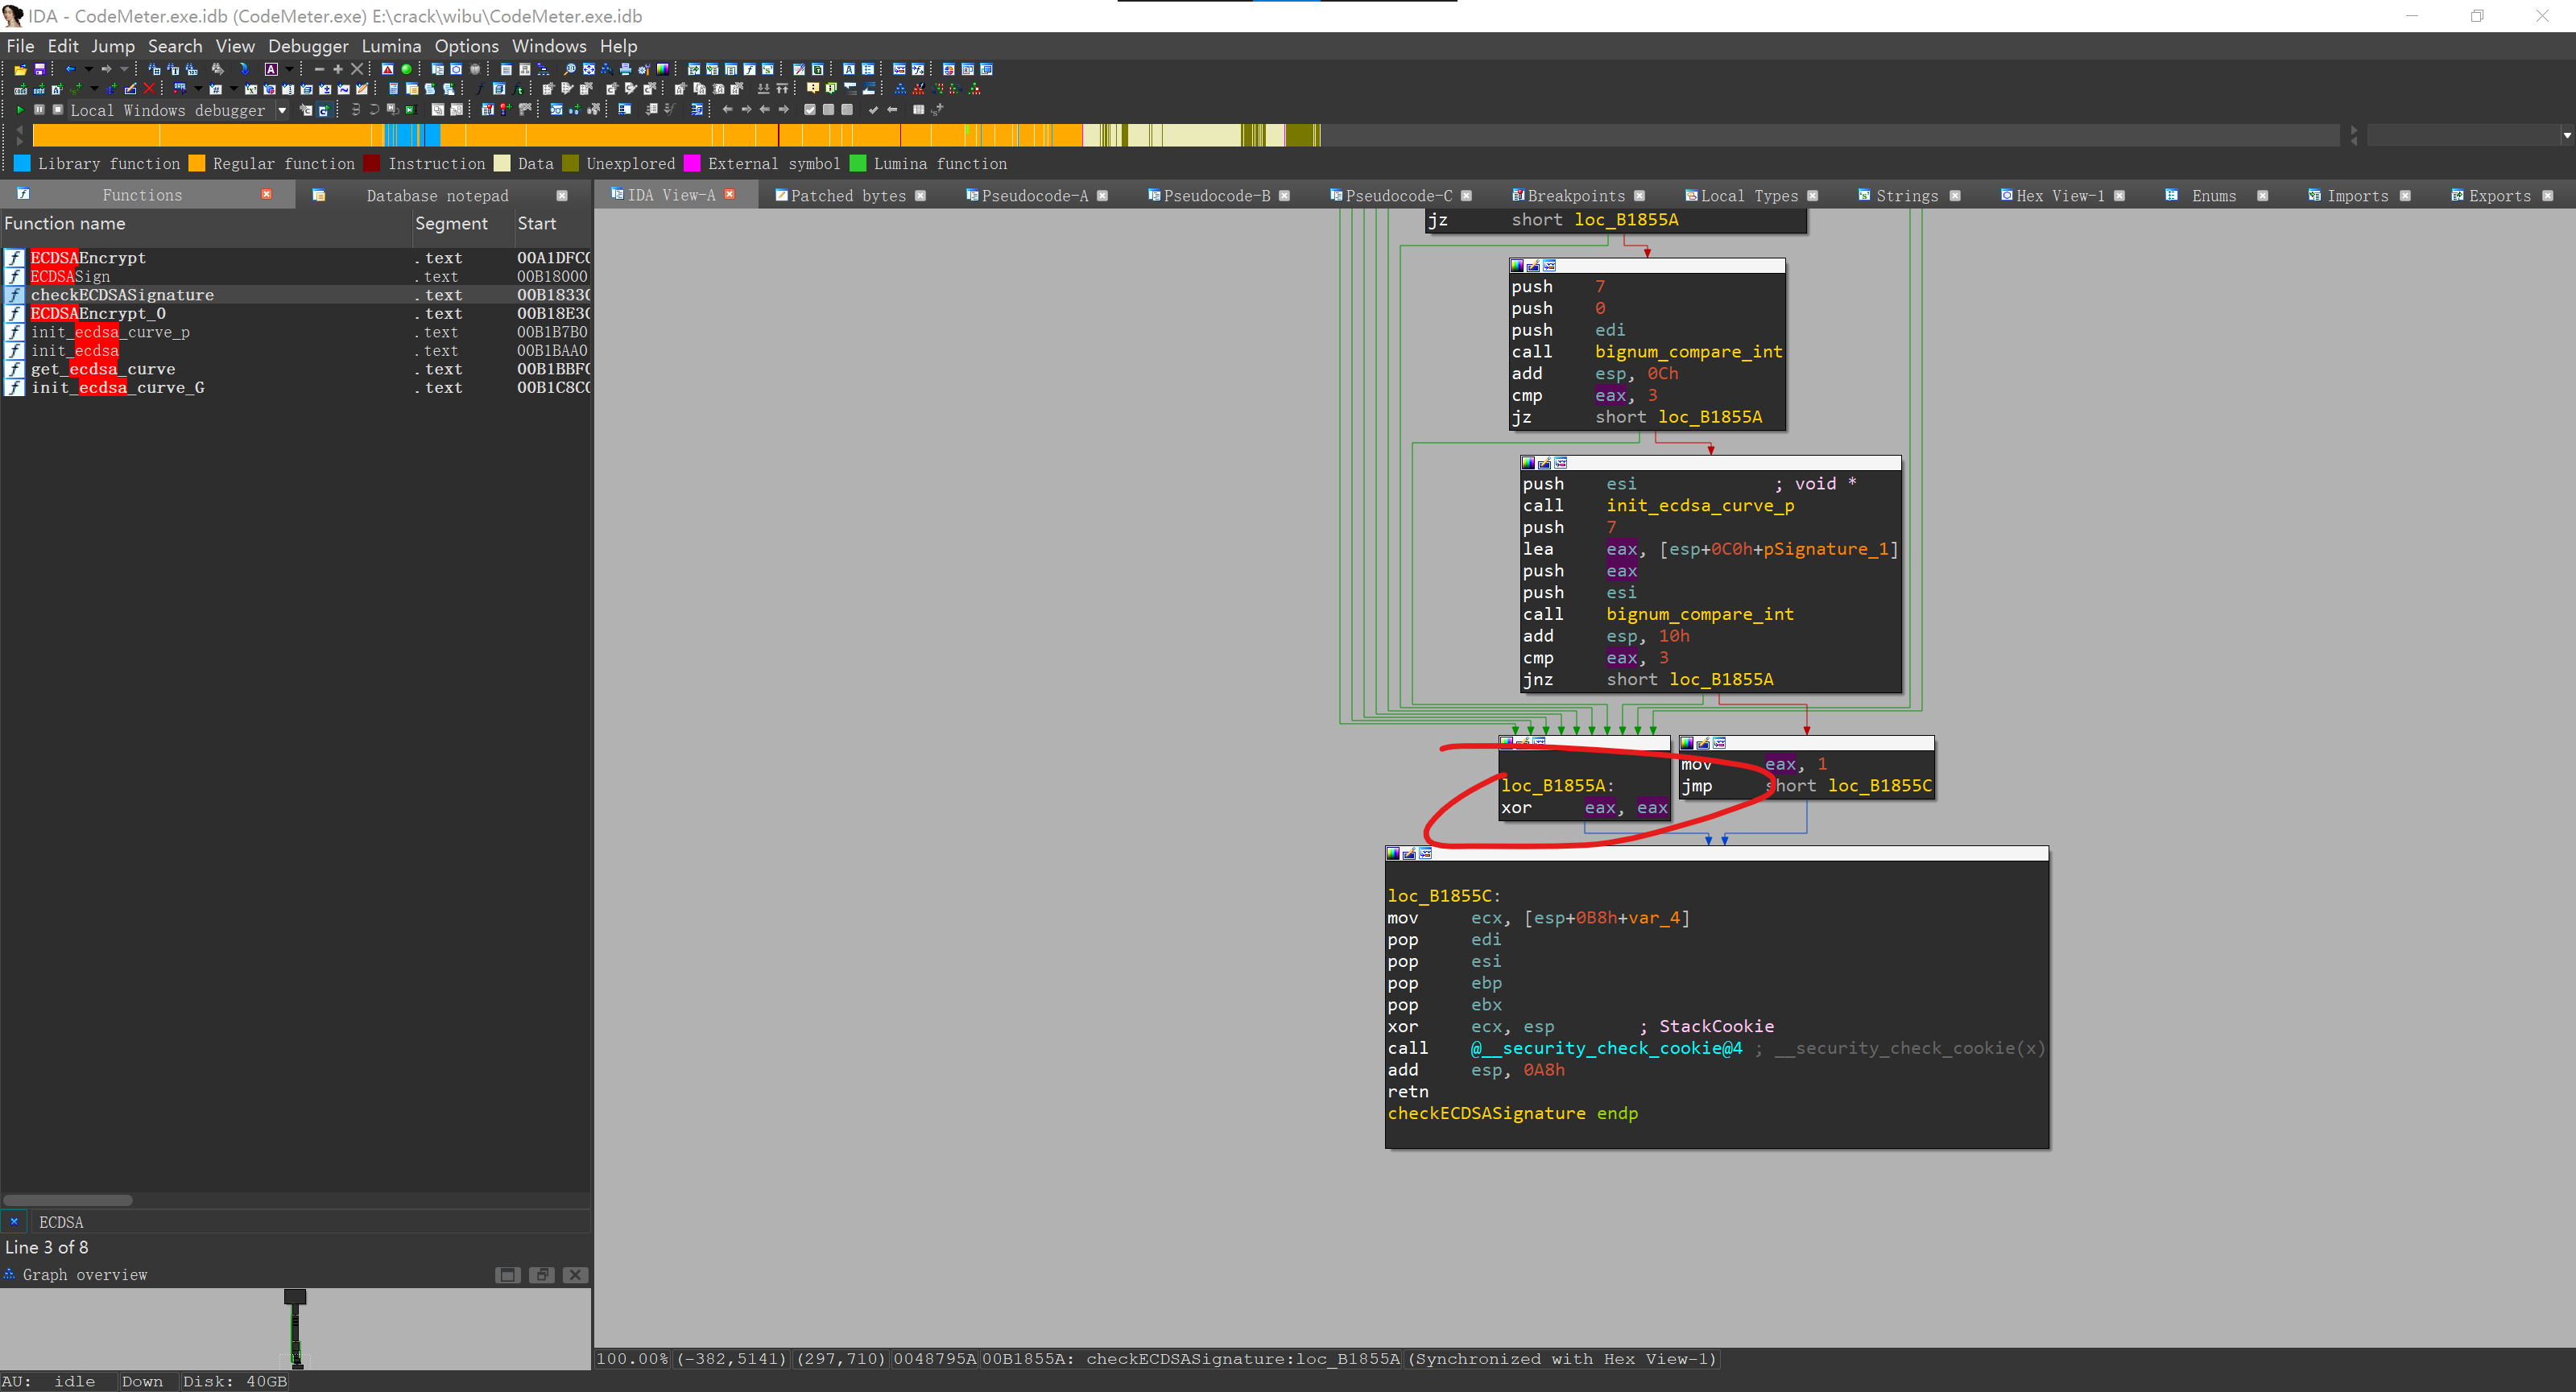Close the IDA View-A tab
The image size is (2576, 1392).
click(x=730, y=195)
